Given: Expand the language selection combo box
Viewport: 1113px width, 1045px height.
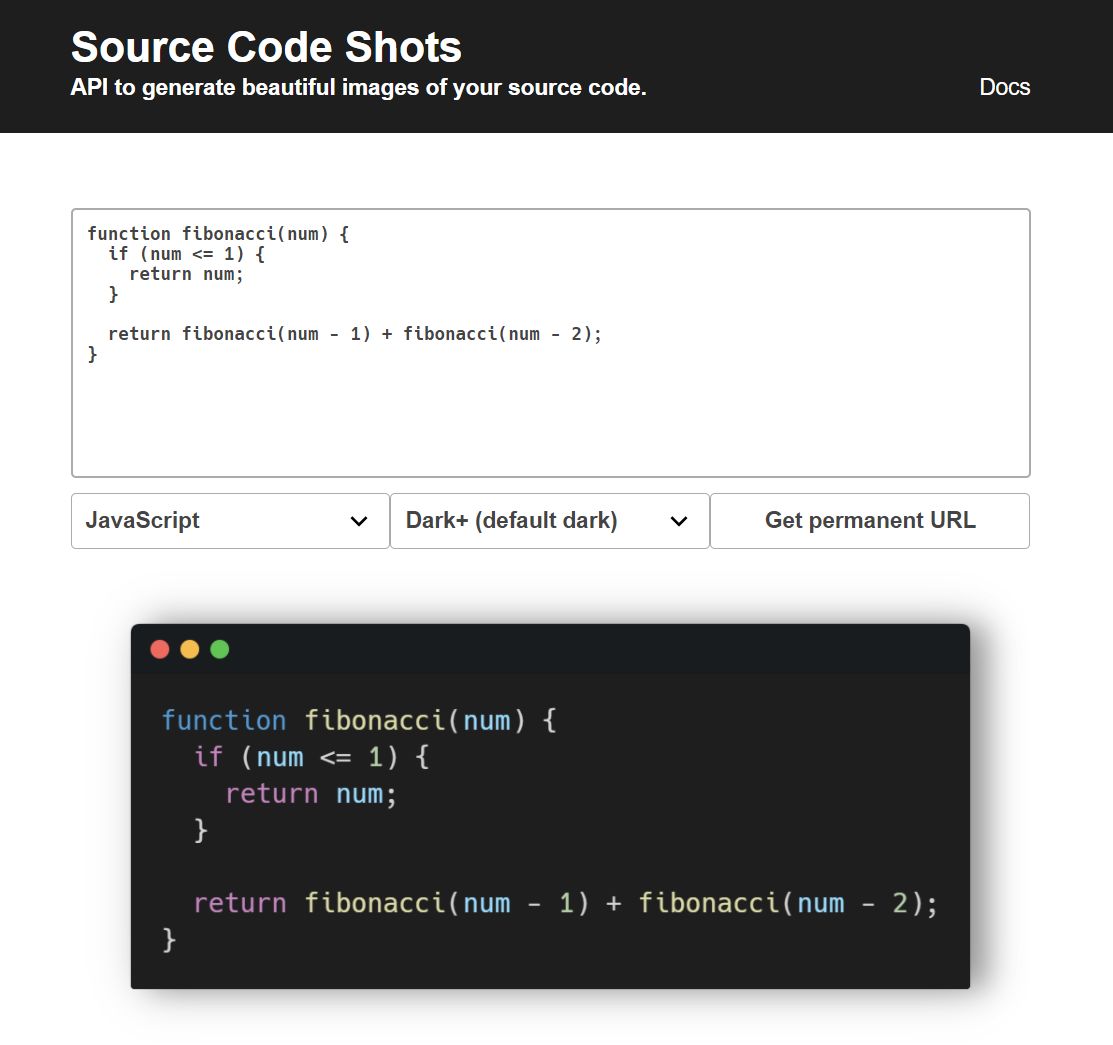Looking at the screenshot, I should click(x=230, y=521).
